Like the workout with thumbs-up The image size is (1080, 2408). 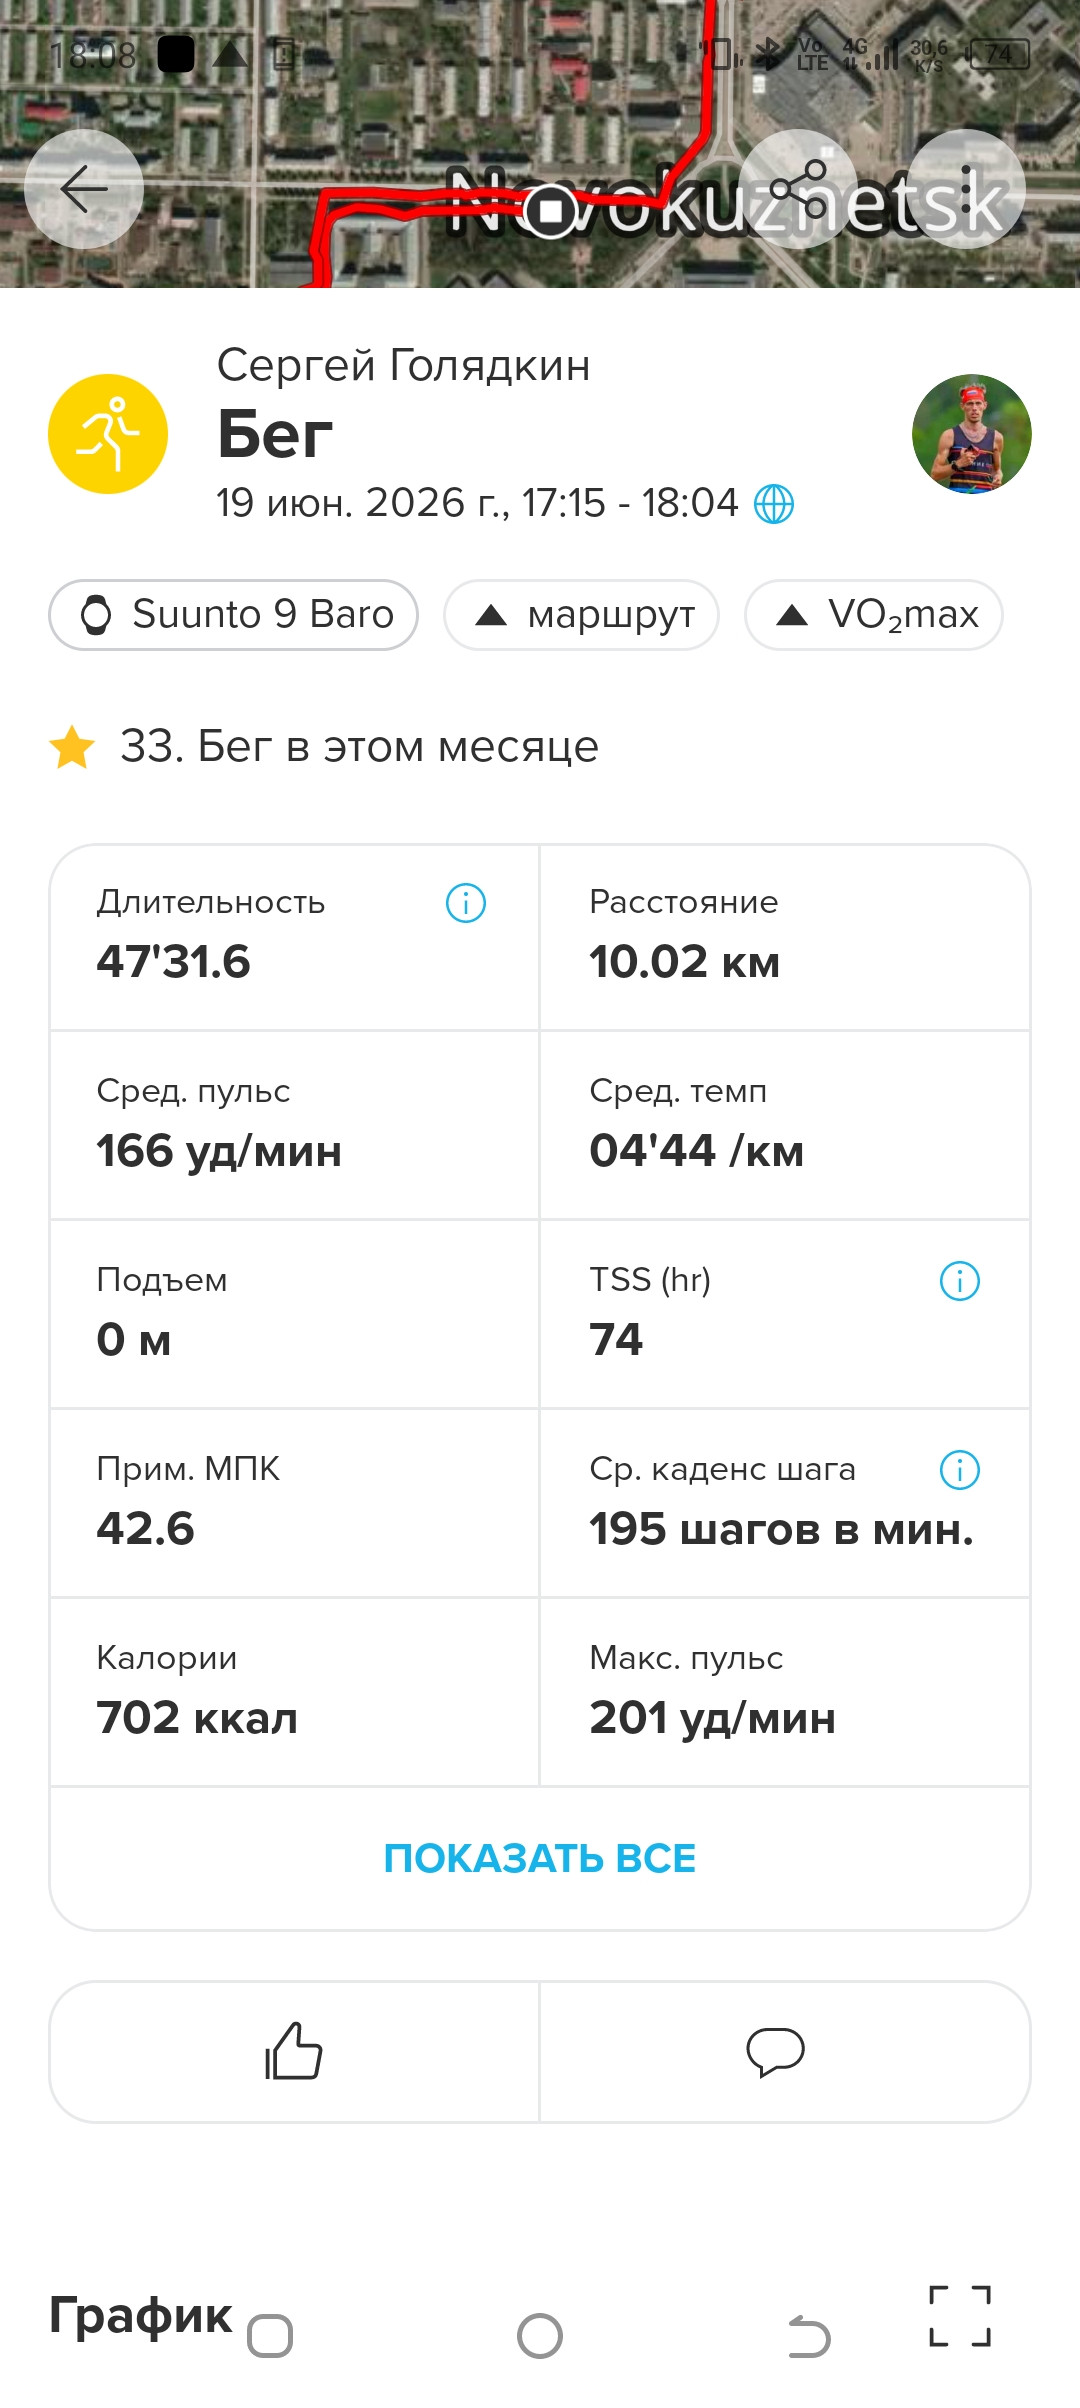[294, 2051]
